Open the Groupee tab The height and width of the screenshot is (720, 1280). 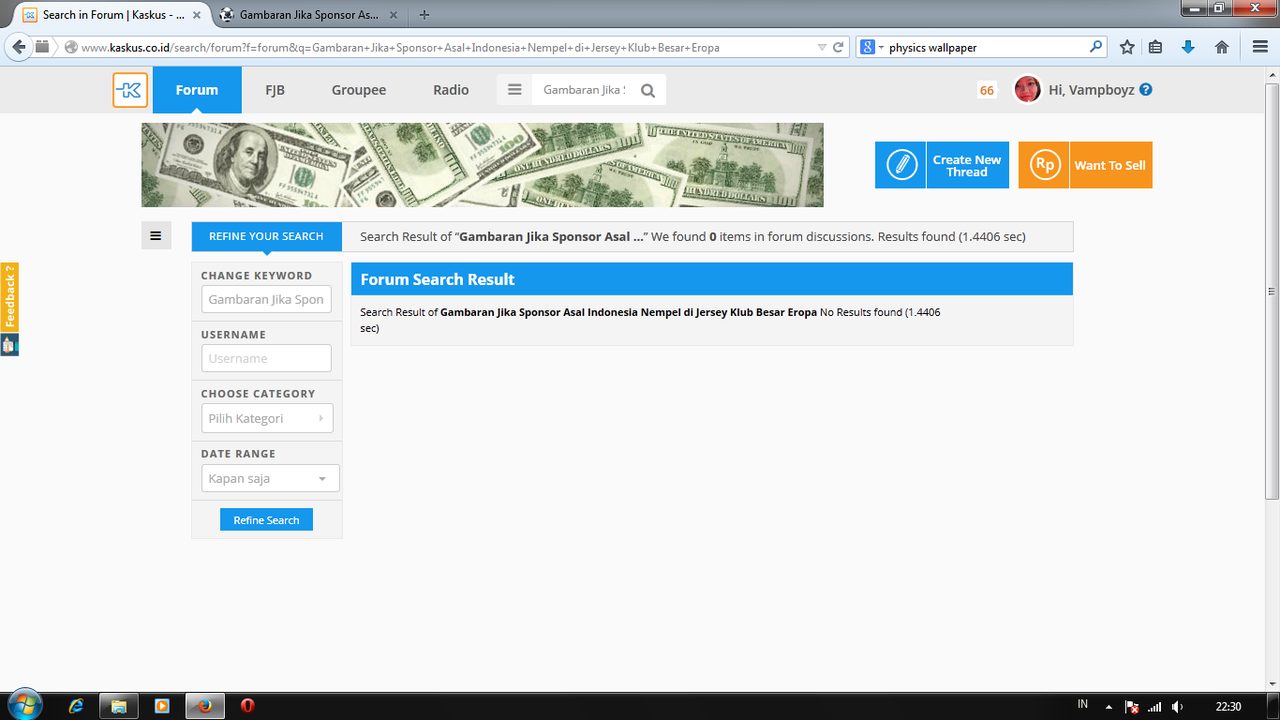point(359,90)
